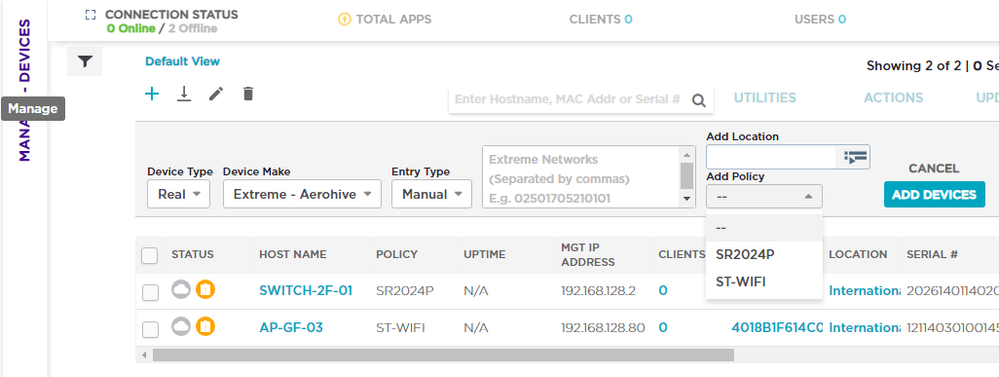Collapse the Add Policy dropdown
Screen dimensions: 999x377
764,196
